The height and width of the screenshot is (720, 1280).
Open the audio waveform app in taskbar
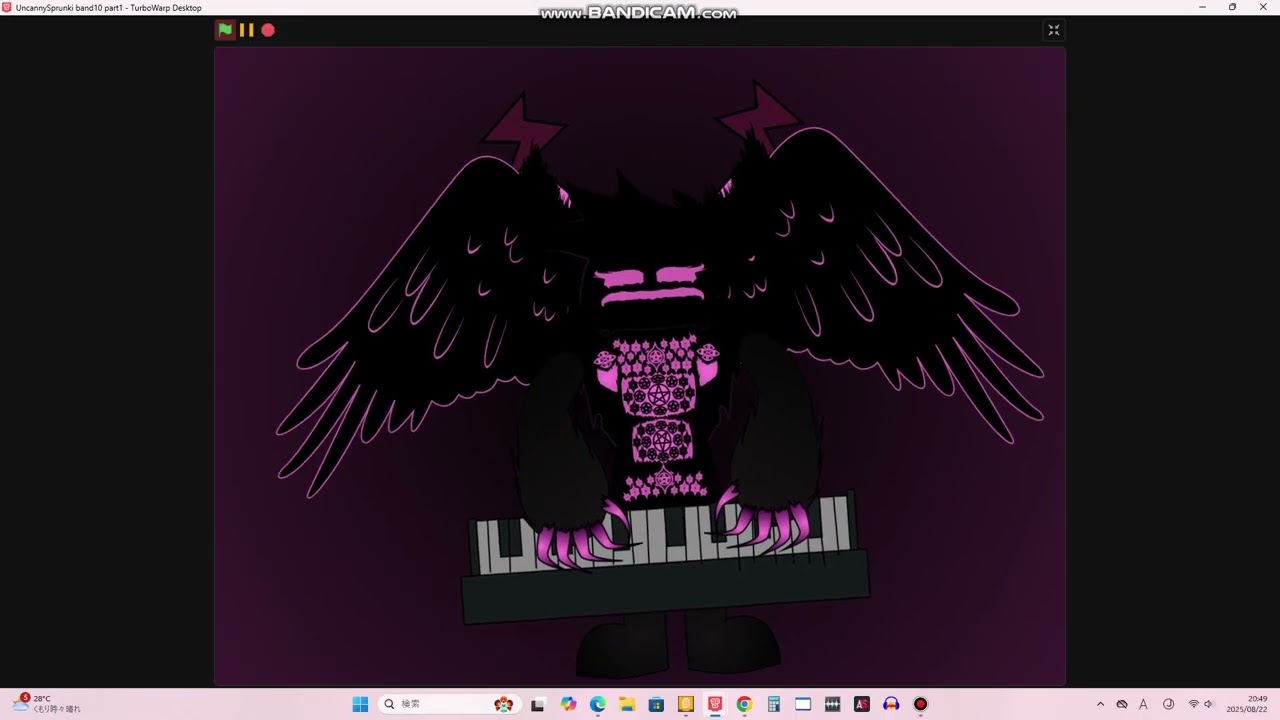[832, 704]
